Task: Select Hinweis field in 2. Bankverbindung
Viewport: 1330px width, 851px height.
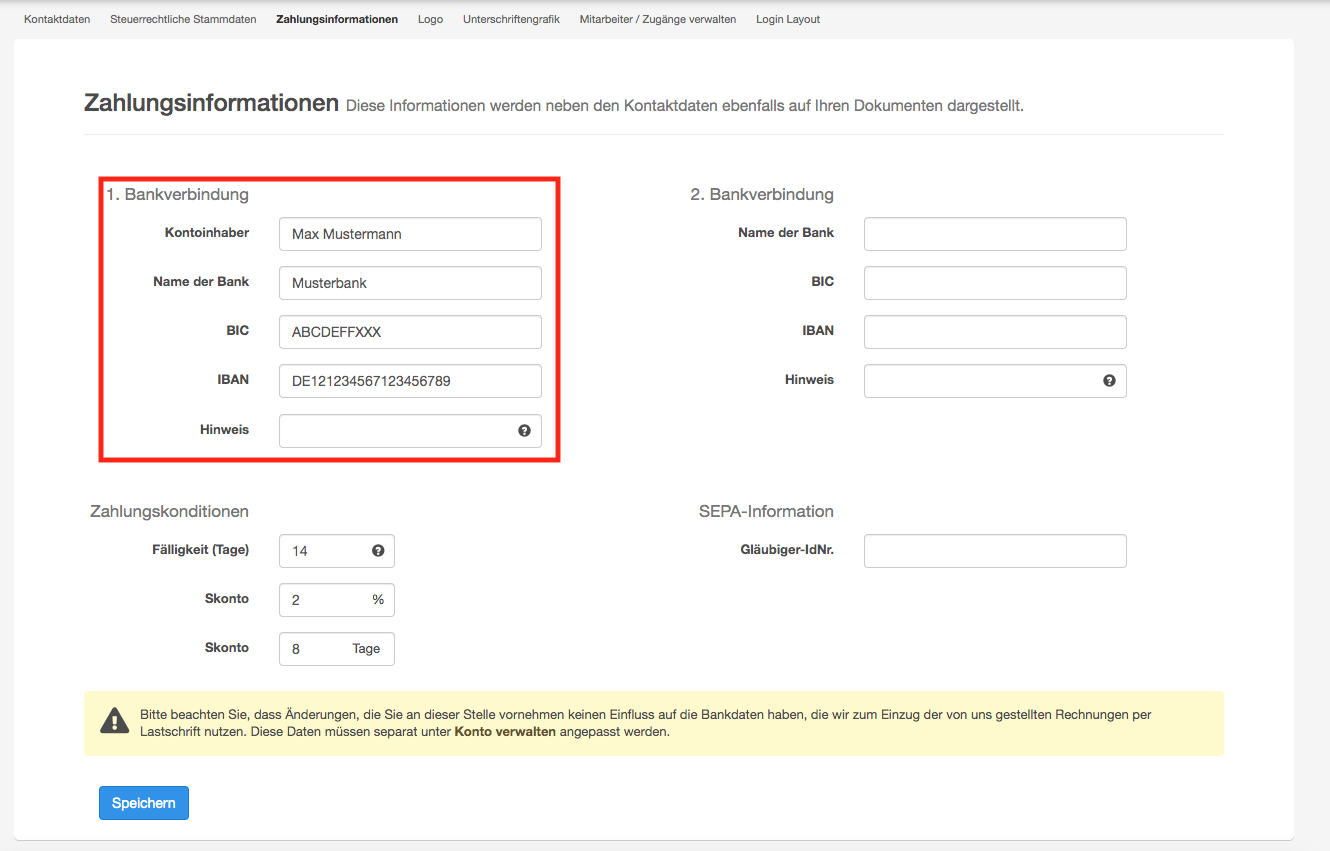Action: (995, 381)
